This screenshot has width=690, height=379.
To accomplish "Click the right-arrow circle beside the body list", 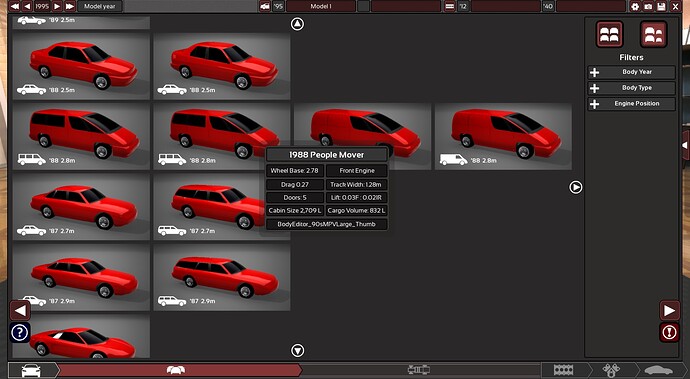I will click(576, 187).
